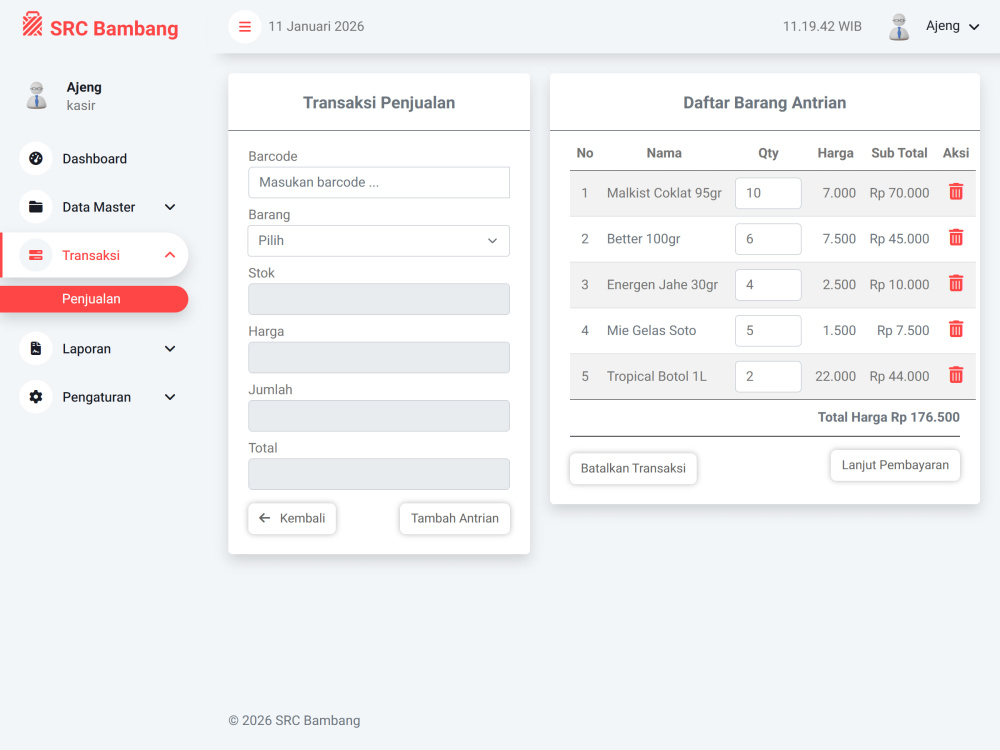
Task: Toggle sidebar with hamburger menu icon
Action: click(245, 27)
